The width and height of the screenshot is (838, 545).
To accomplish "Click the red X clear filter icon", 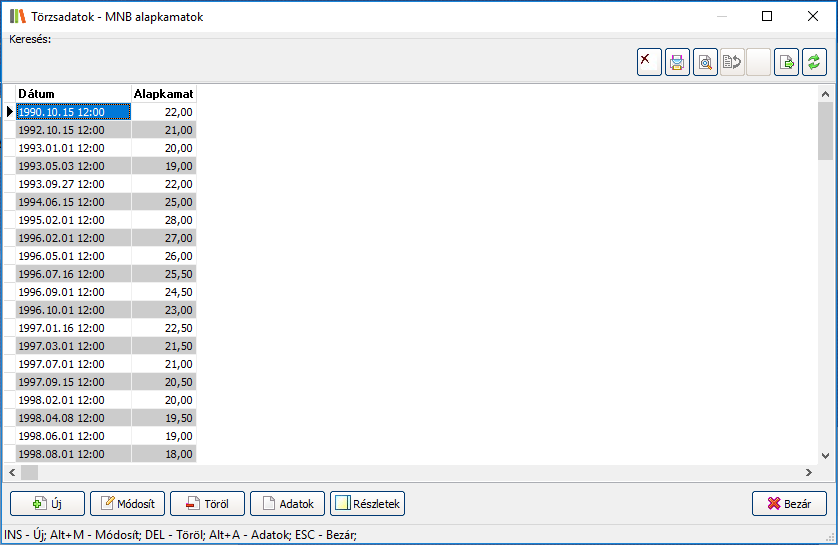I will tap(649, 62).
